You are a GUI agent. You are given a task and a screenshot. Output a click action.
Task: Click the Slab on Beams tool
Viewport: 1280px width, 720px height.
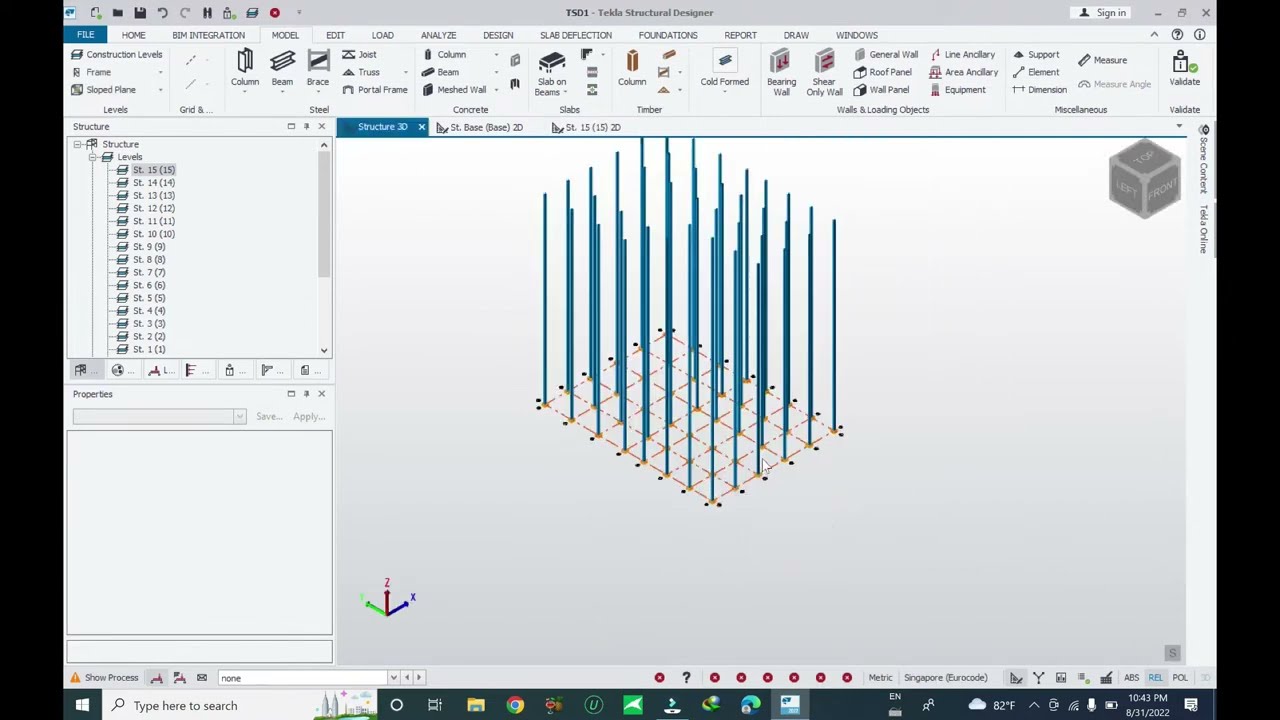(552, 73)
